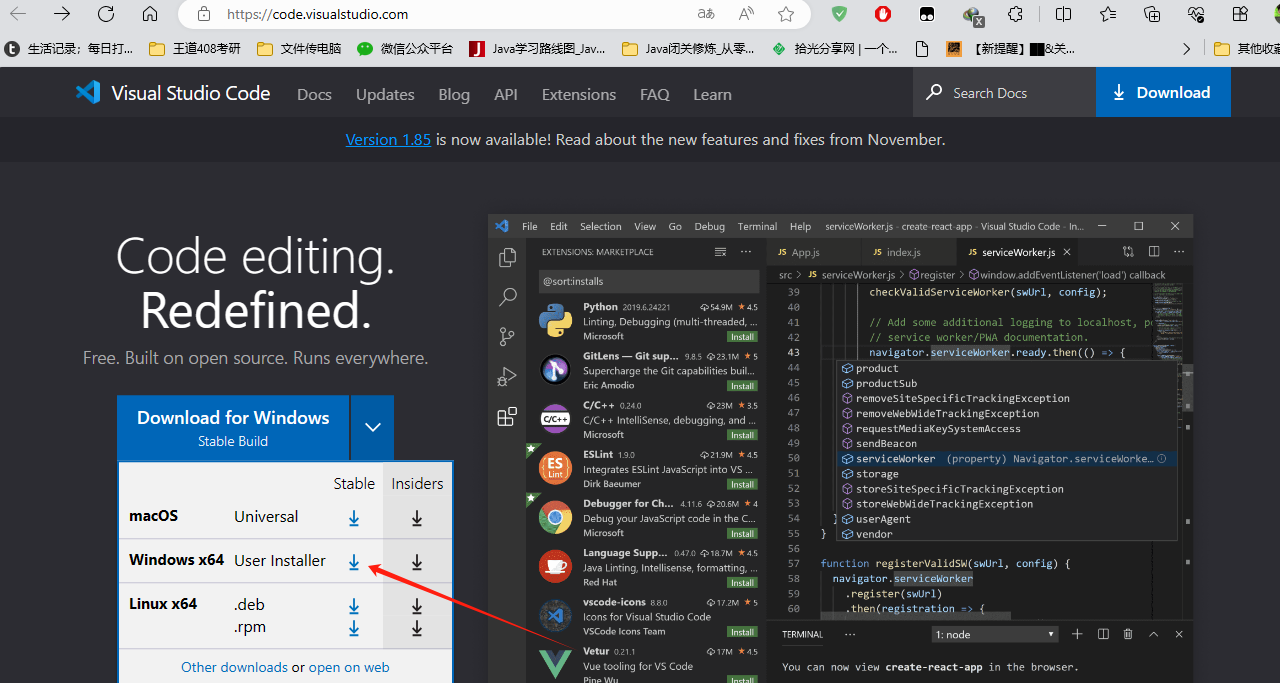Viewport: 1280px width, 683px height.
Task: Click the magnifier icon in Search Docs
Action: coord(934,92)
